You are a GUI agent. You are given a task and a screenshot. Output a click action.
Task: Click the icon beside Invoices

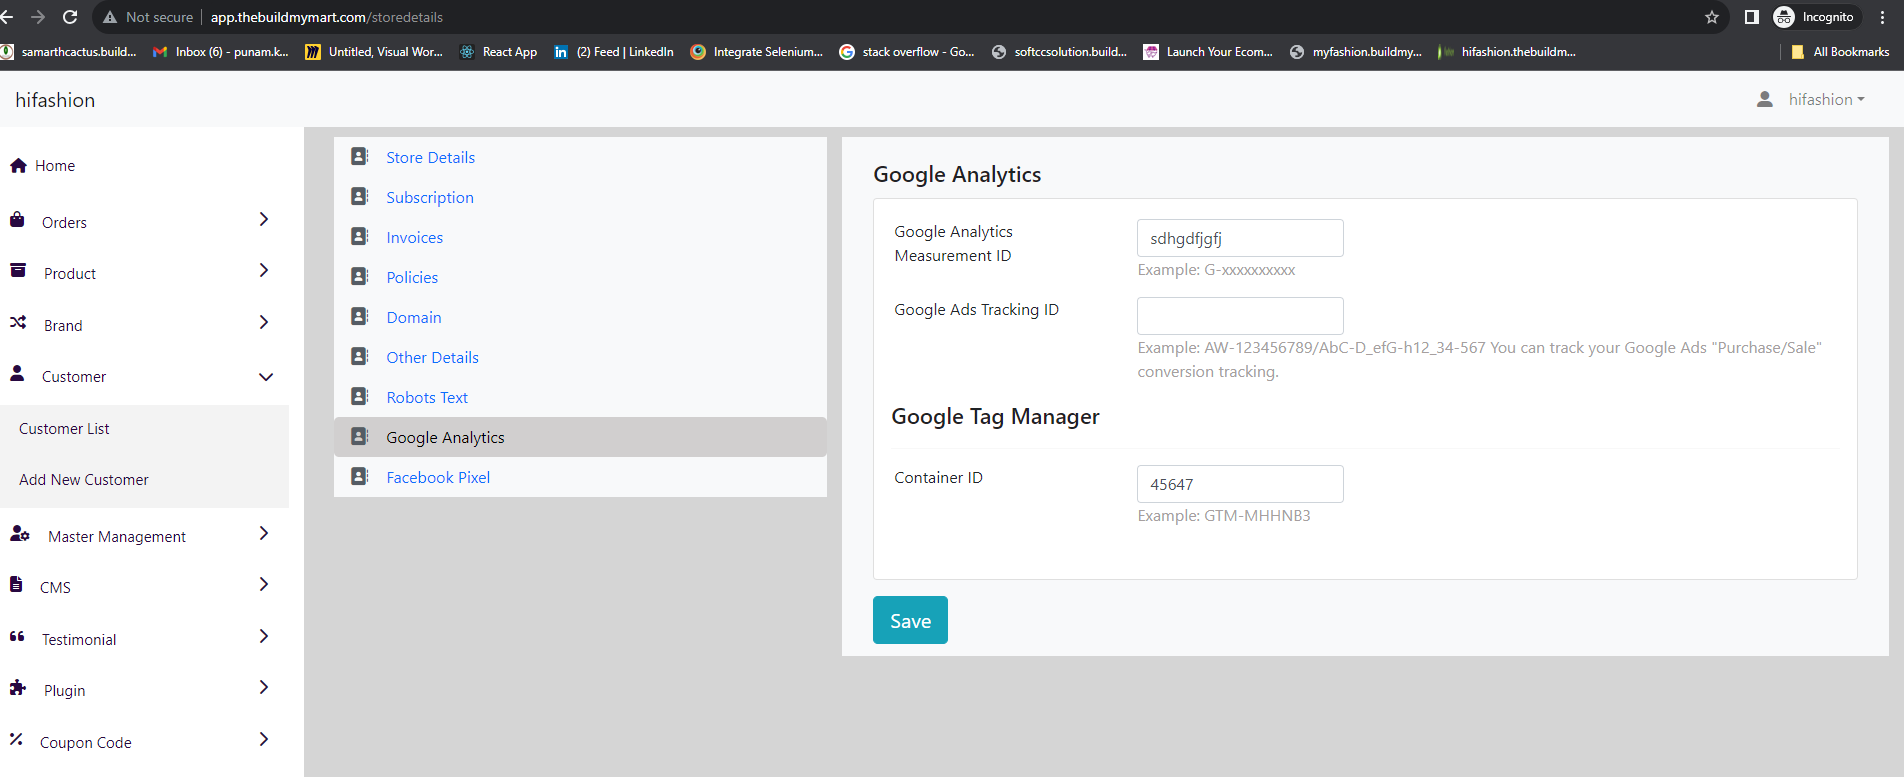[x=360, y=237]
